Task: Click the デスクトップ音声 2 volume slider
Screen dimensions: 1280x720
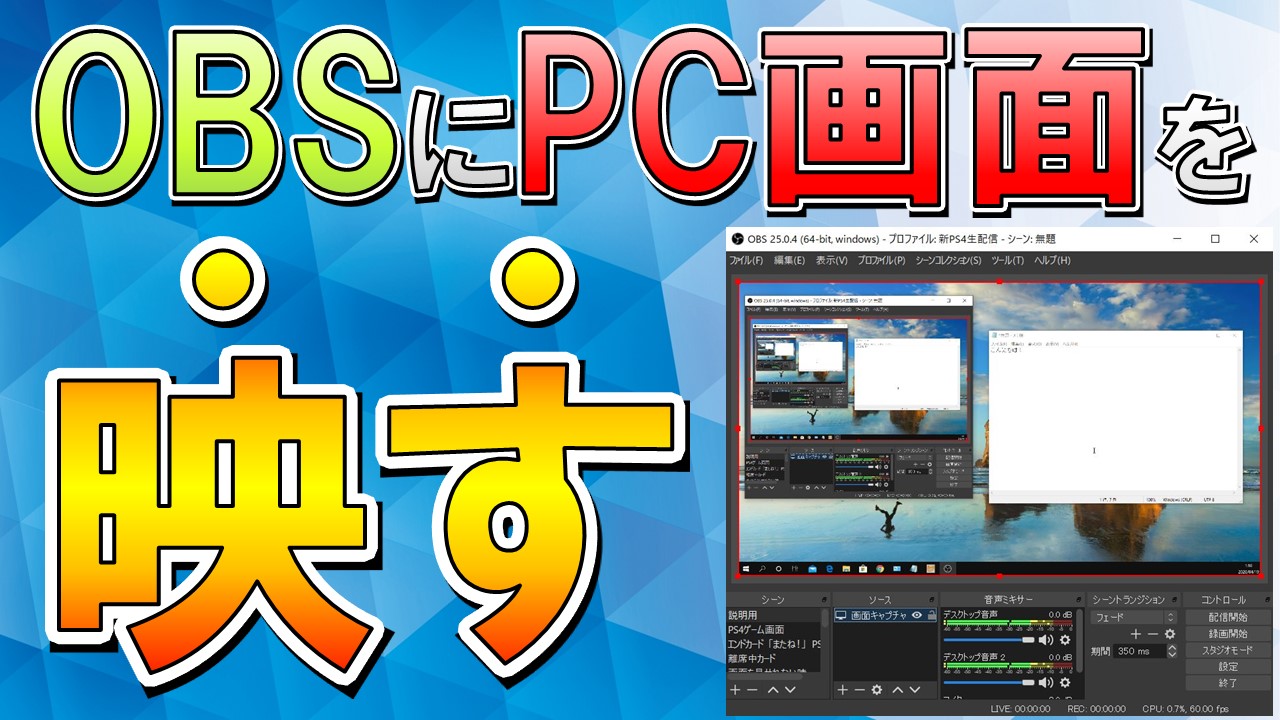Action: pos(988,682)
